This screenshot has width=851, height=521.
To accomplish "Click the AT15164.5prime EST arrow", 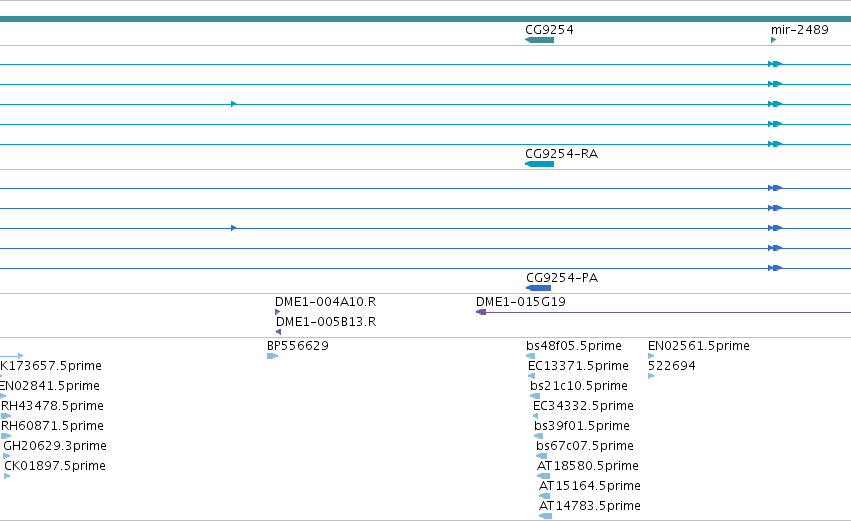I will coord(544,496).
